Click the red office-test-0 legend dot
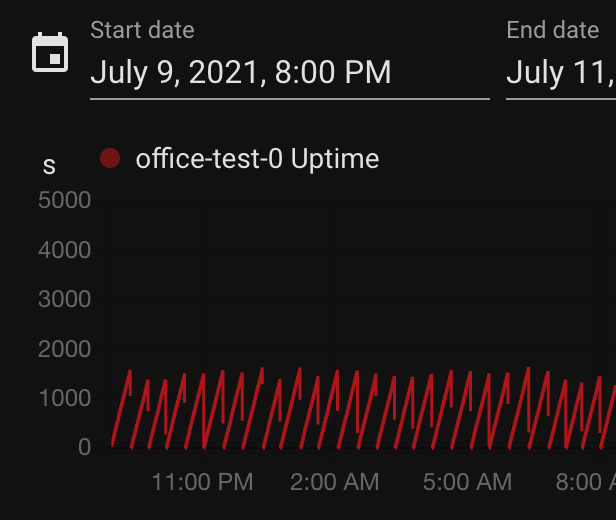 tap(110, 158)
